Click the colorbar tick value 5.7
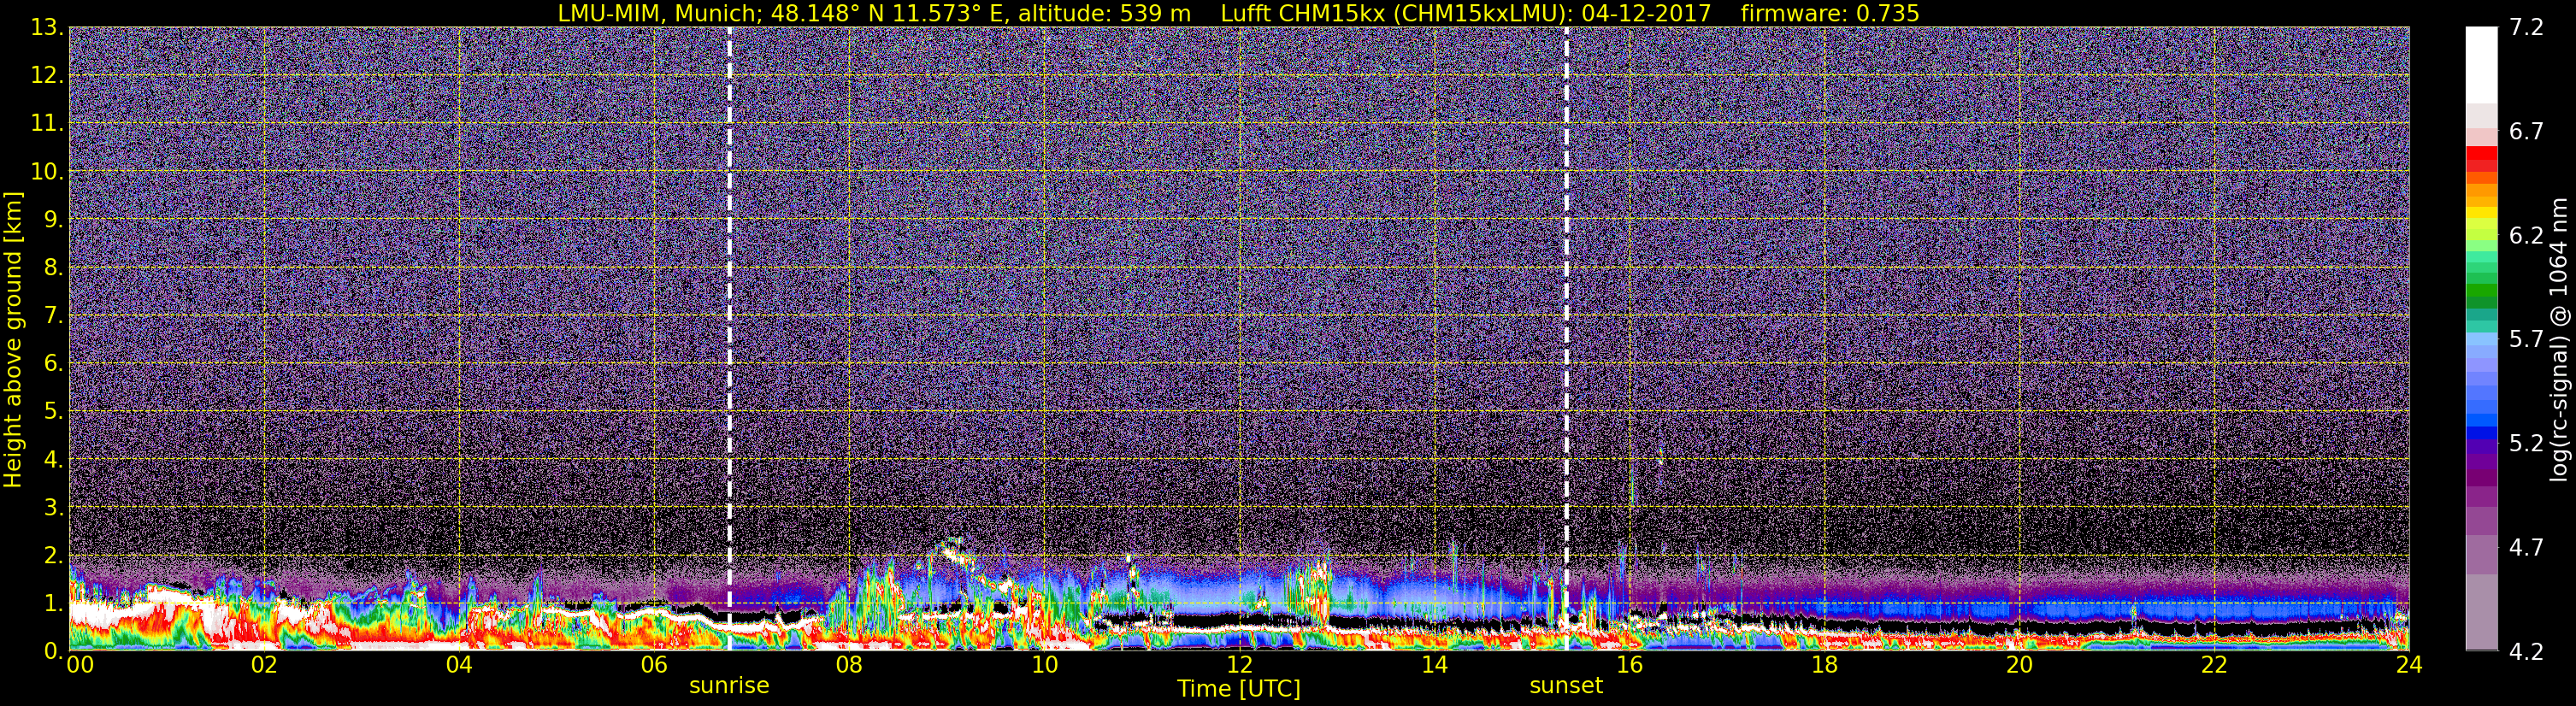 2526,339
